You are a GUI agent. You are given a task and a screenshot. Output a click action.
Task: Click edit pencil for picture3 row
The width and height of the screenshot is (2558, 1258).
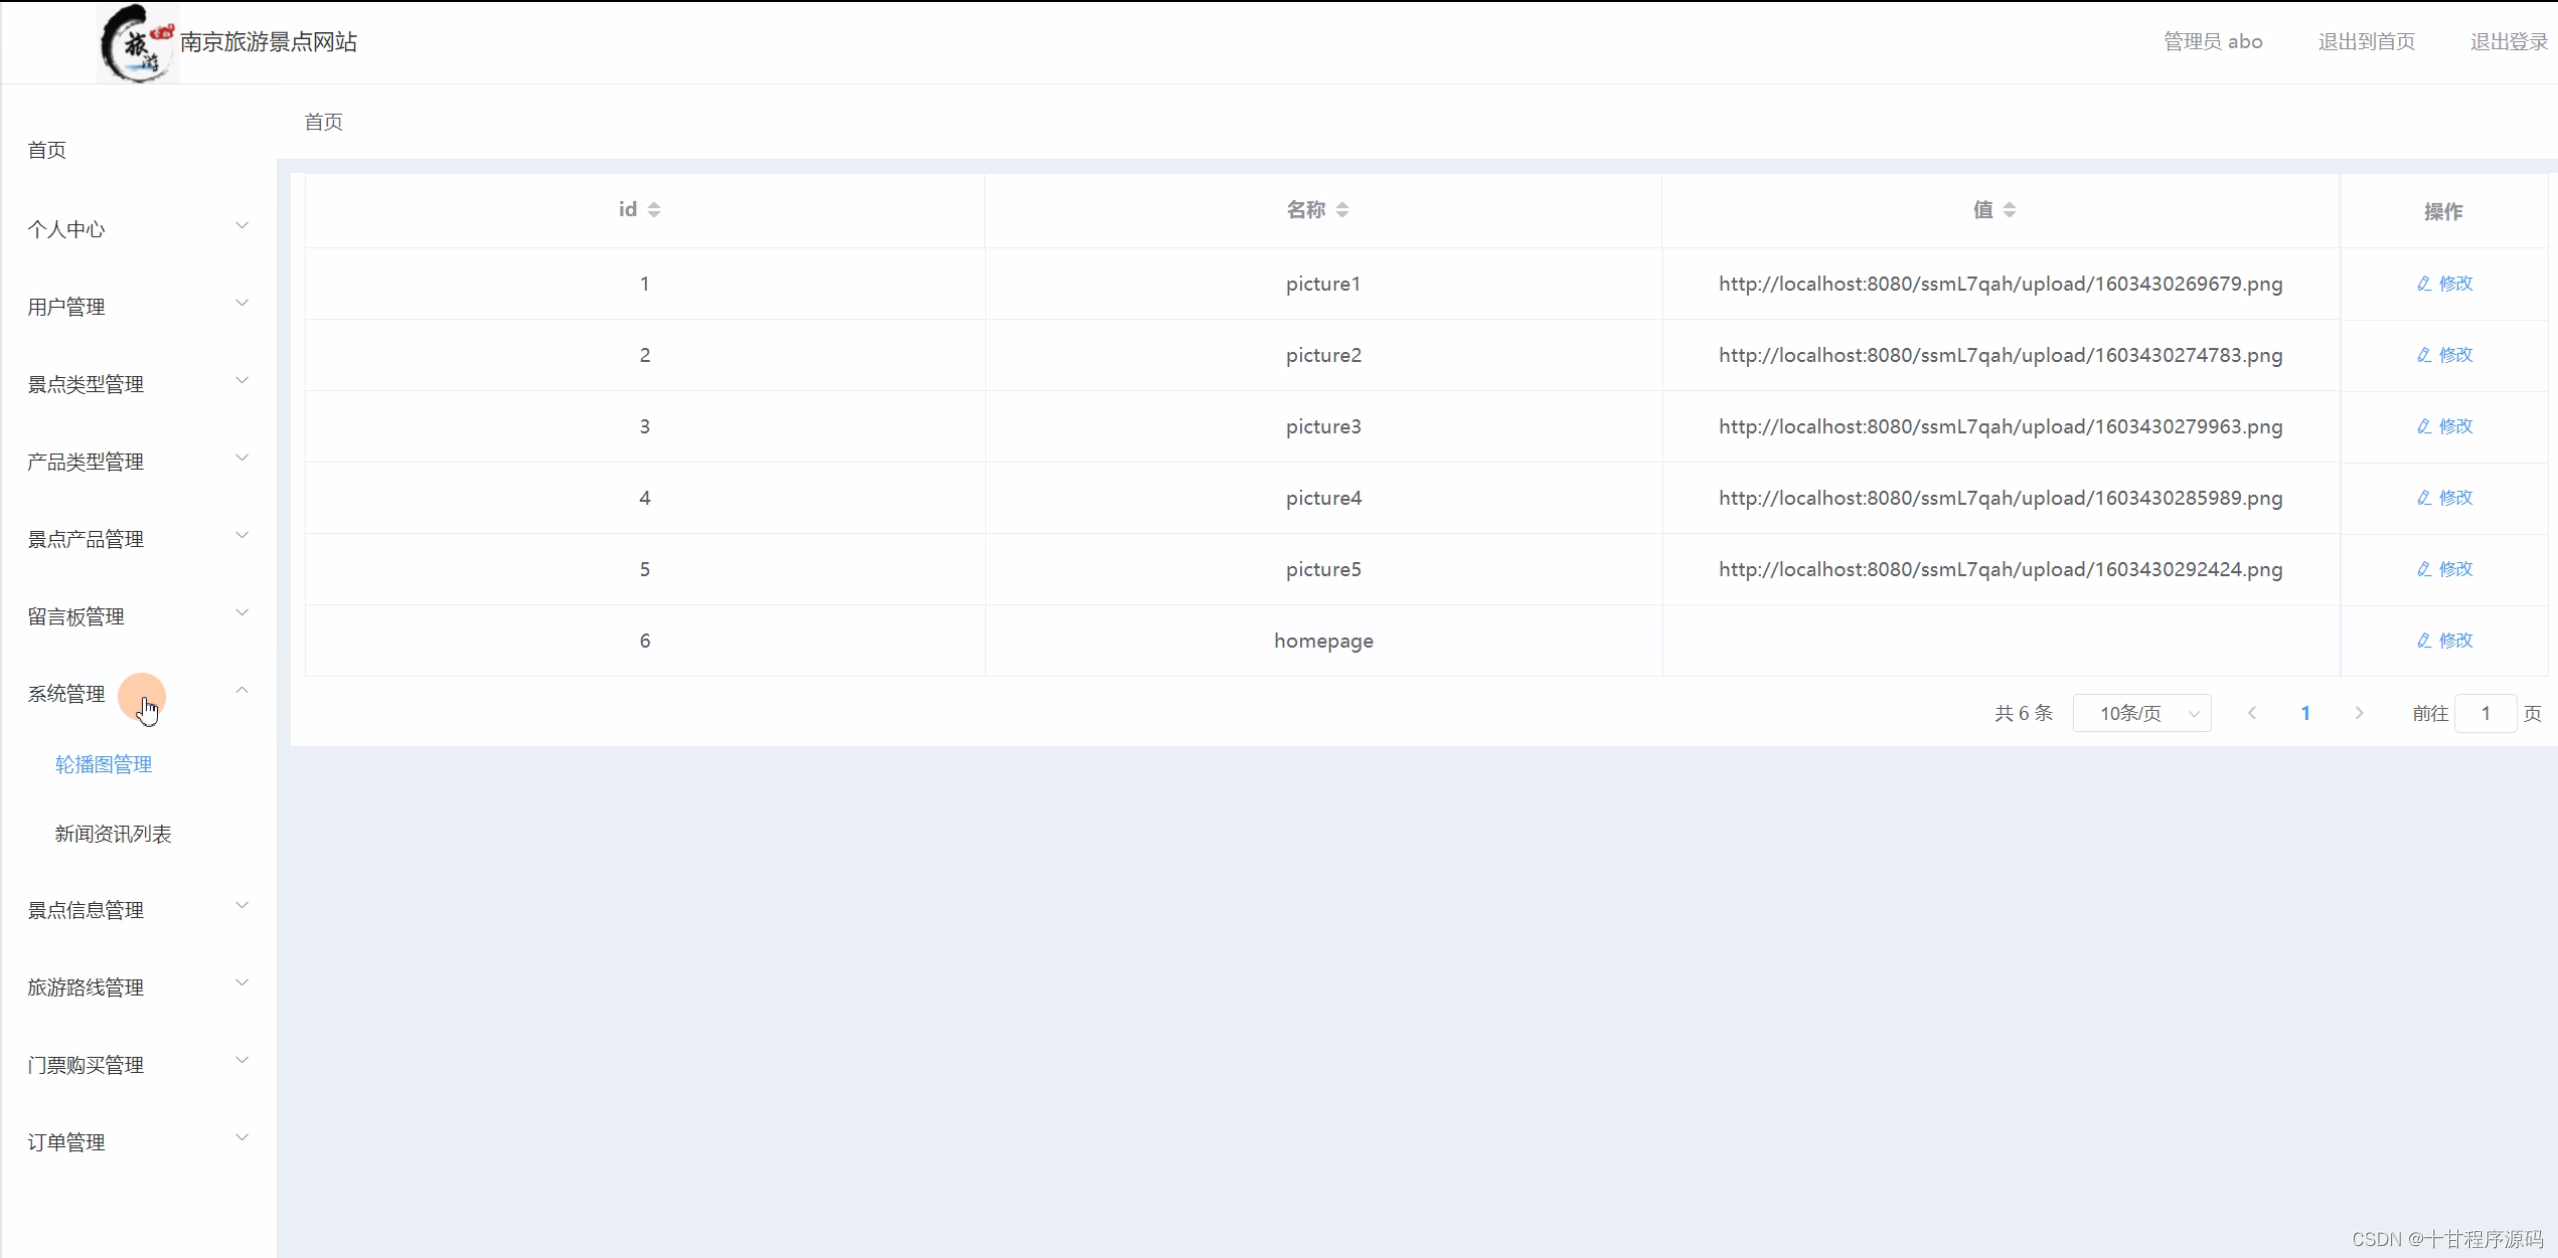tap(2423, 427)
